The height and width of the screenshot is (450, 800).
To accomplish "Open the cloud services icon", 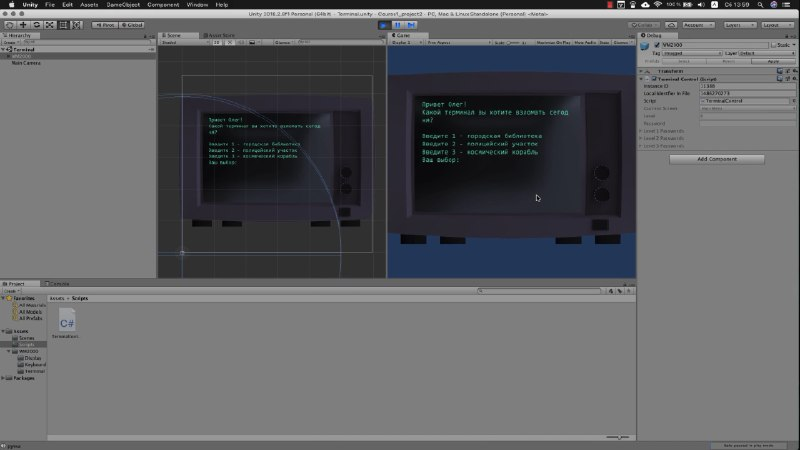I will 671,25.
